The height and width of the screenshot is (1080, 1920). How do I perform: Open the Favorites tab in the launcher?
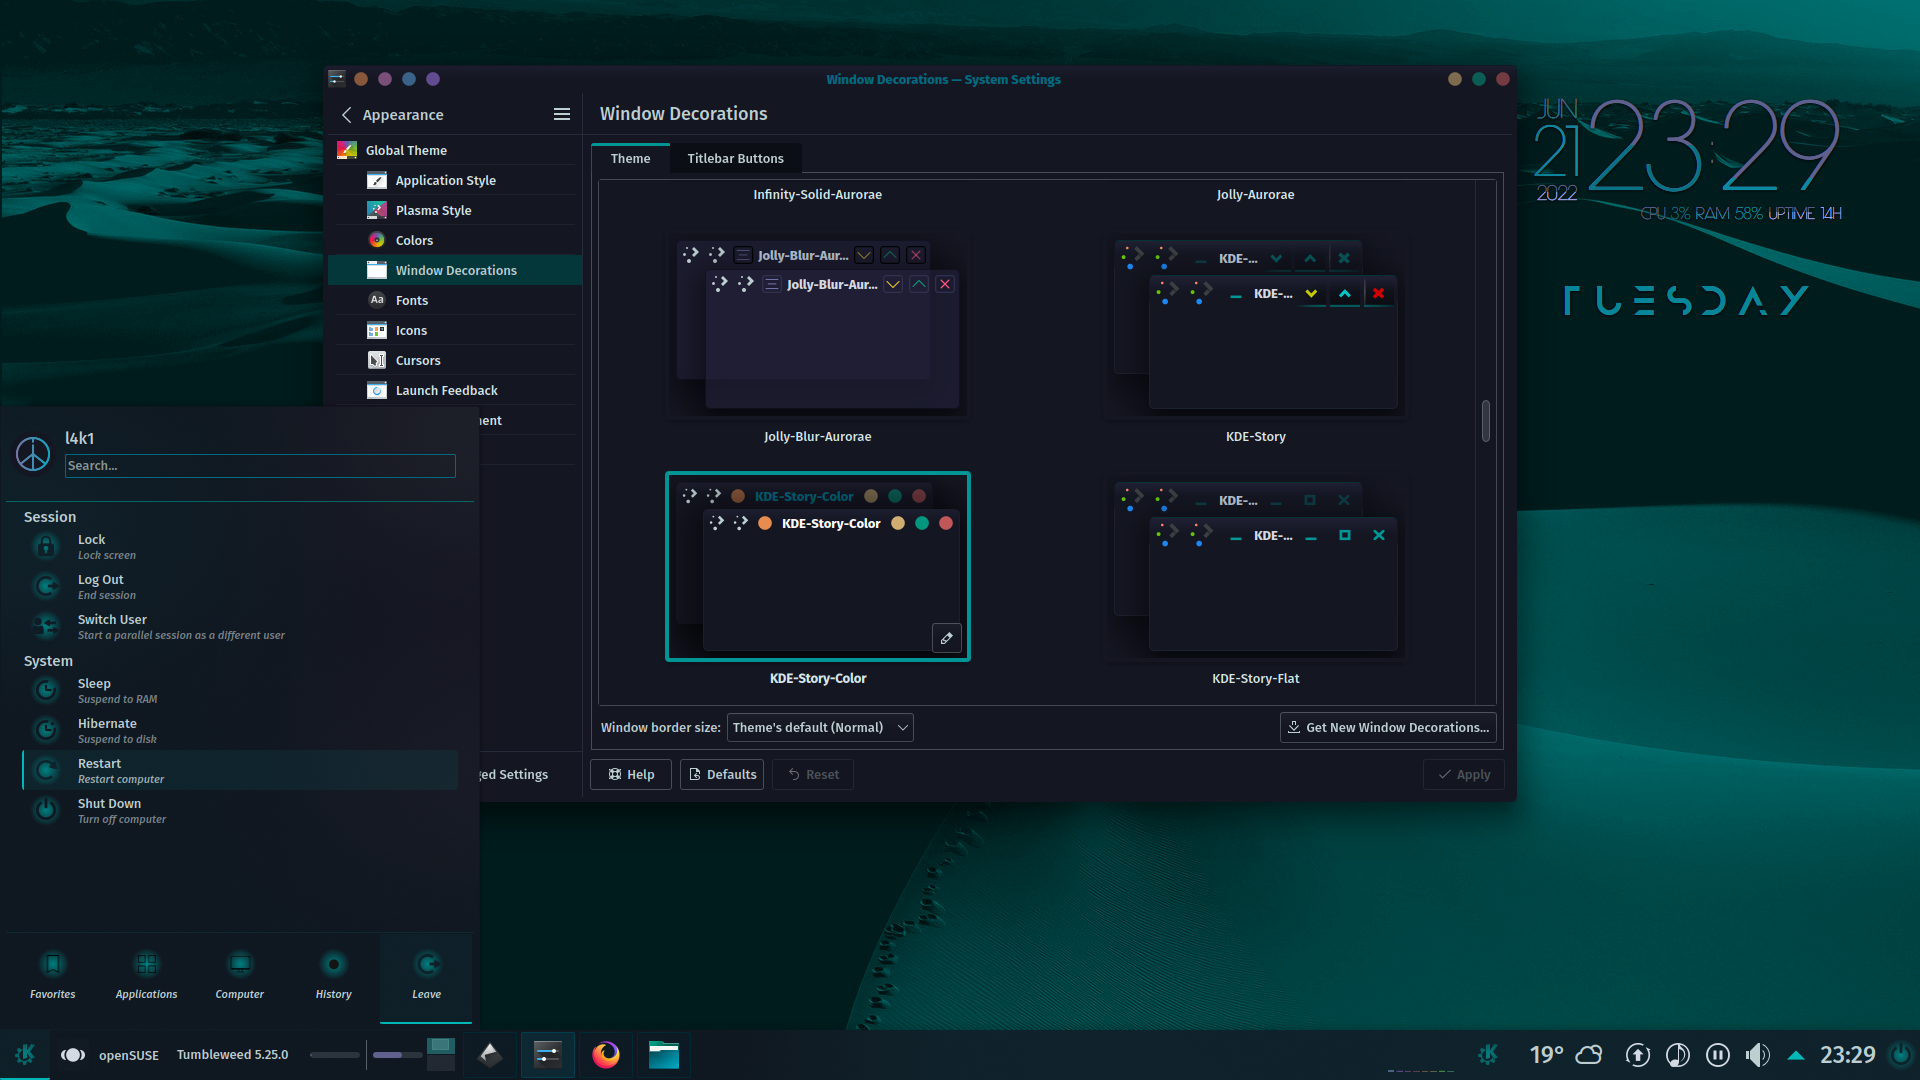53,976
